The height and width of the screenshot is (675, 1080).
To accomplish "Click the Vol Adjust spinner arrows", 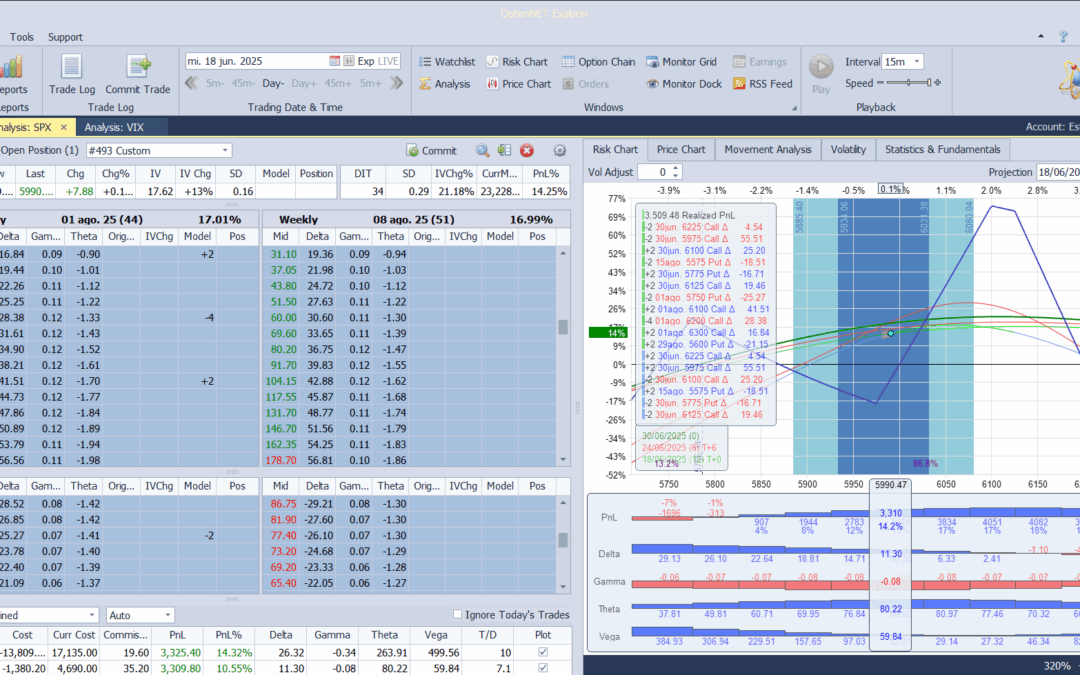I will [676, 172].
